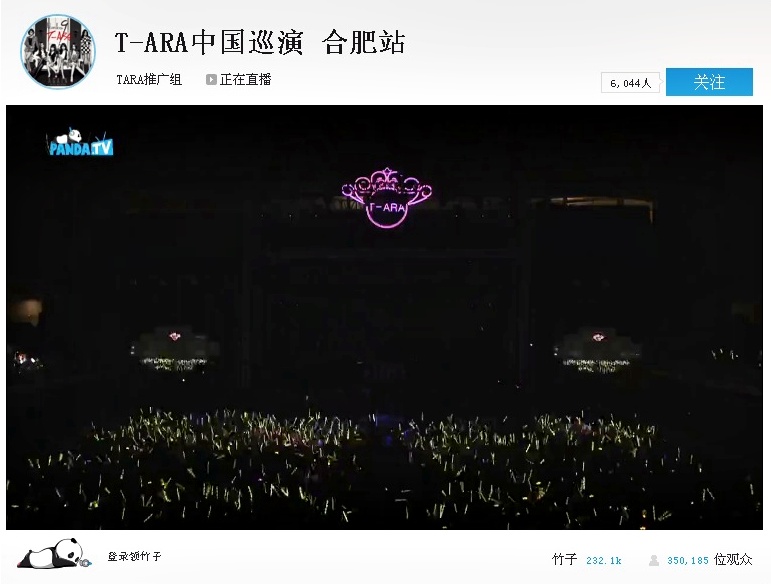
Task: Click the right side-stage display in the video
Action: click(x=596, y=349)
